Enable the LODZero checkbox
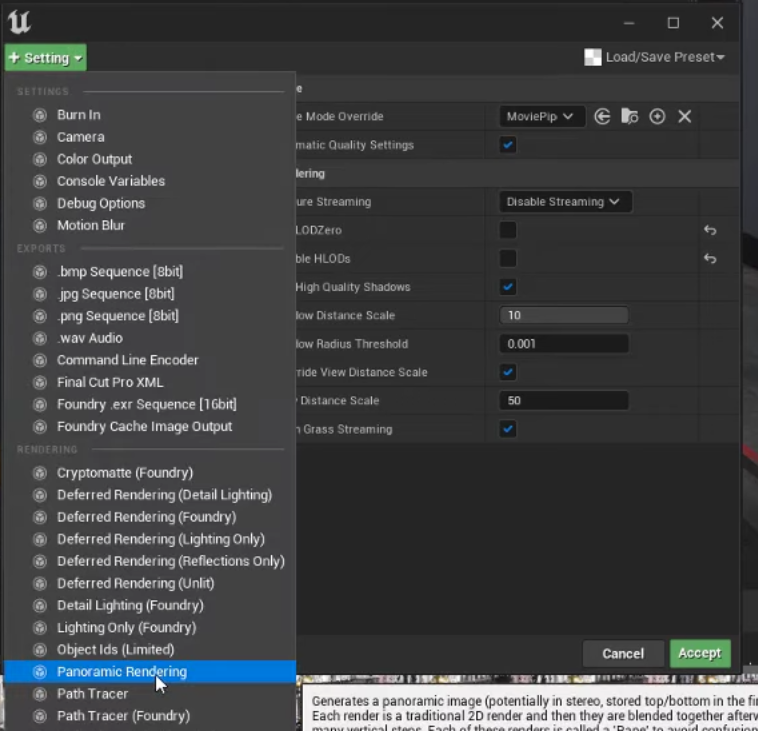This screenshot has width=758, height=731. point(508,230)
